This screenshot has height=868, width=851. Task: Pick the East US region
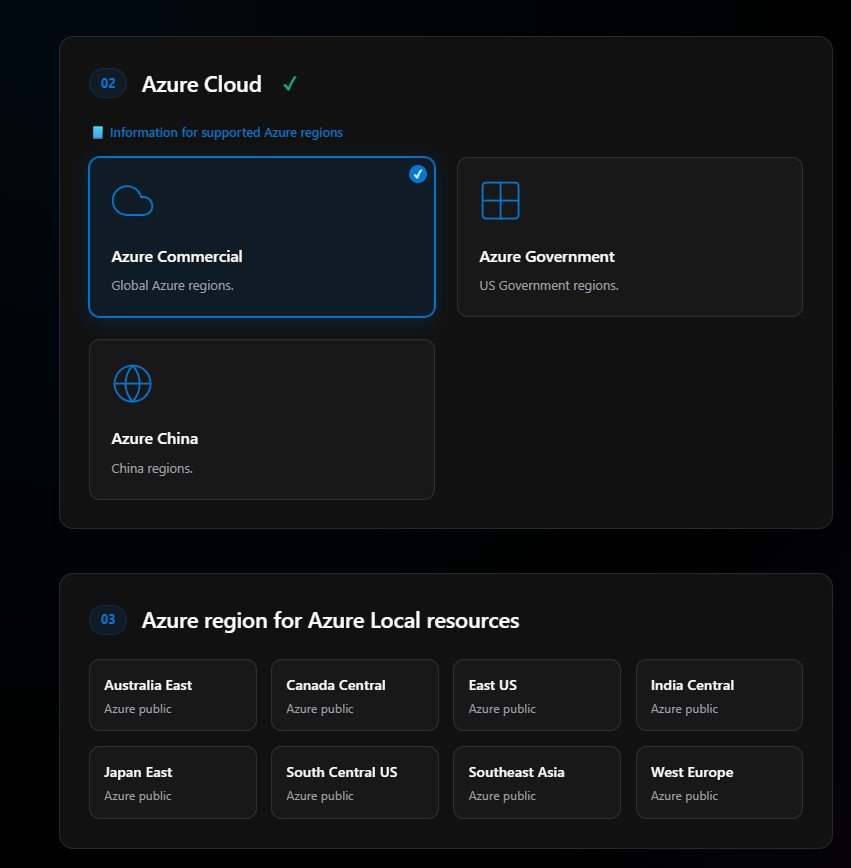[x=536, y=695]
